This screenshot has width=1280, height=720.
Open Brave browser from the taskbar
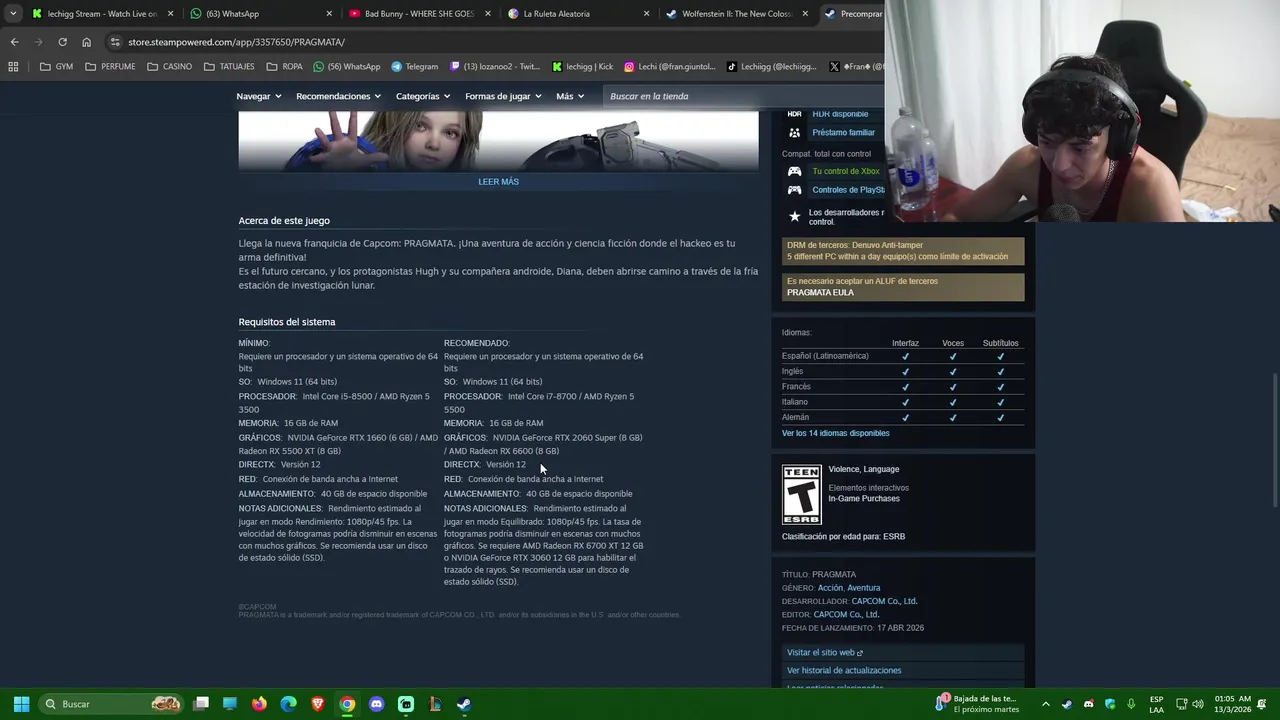318,704
